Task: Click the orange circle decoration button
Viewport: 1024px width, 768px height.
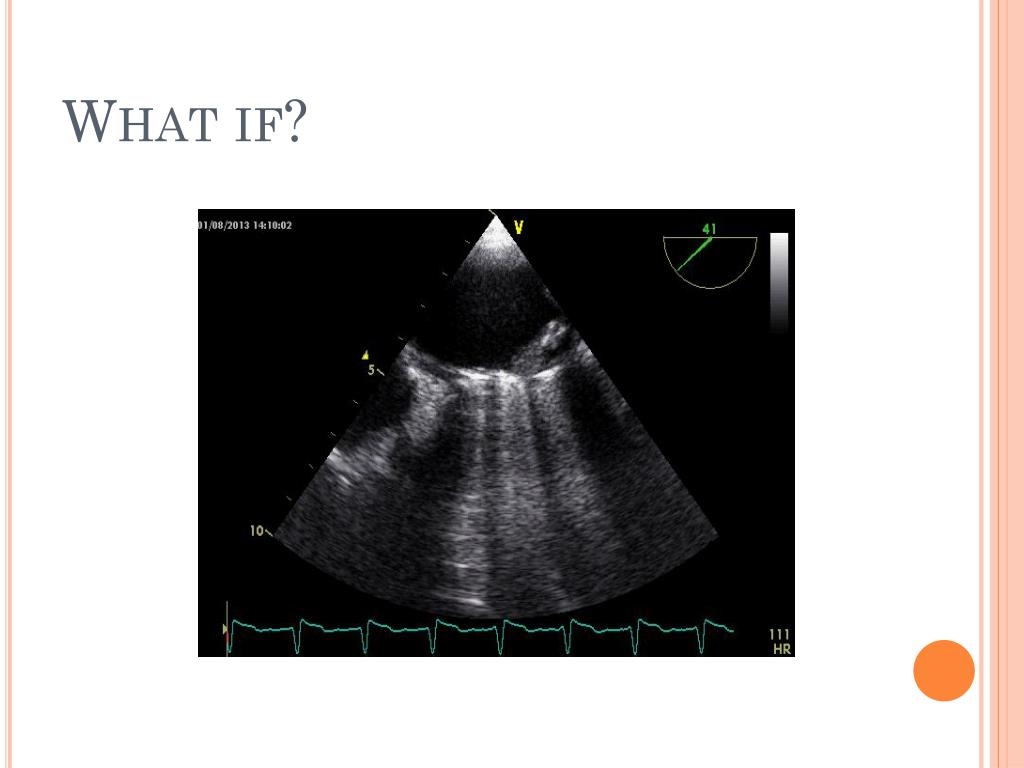Action: tap(944, 670)
